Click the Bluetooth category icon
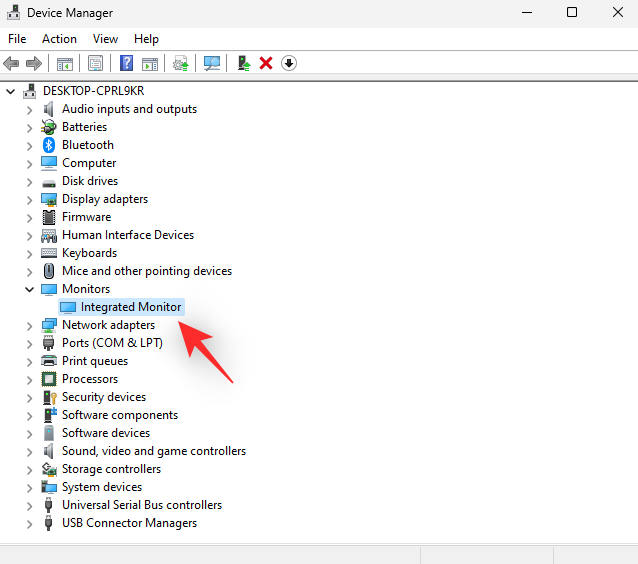 (49, 145)
